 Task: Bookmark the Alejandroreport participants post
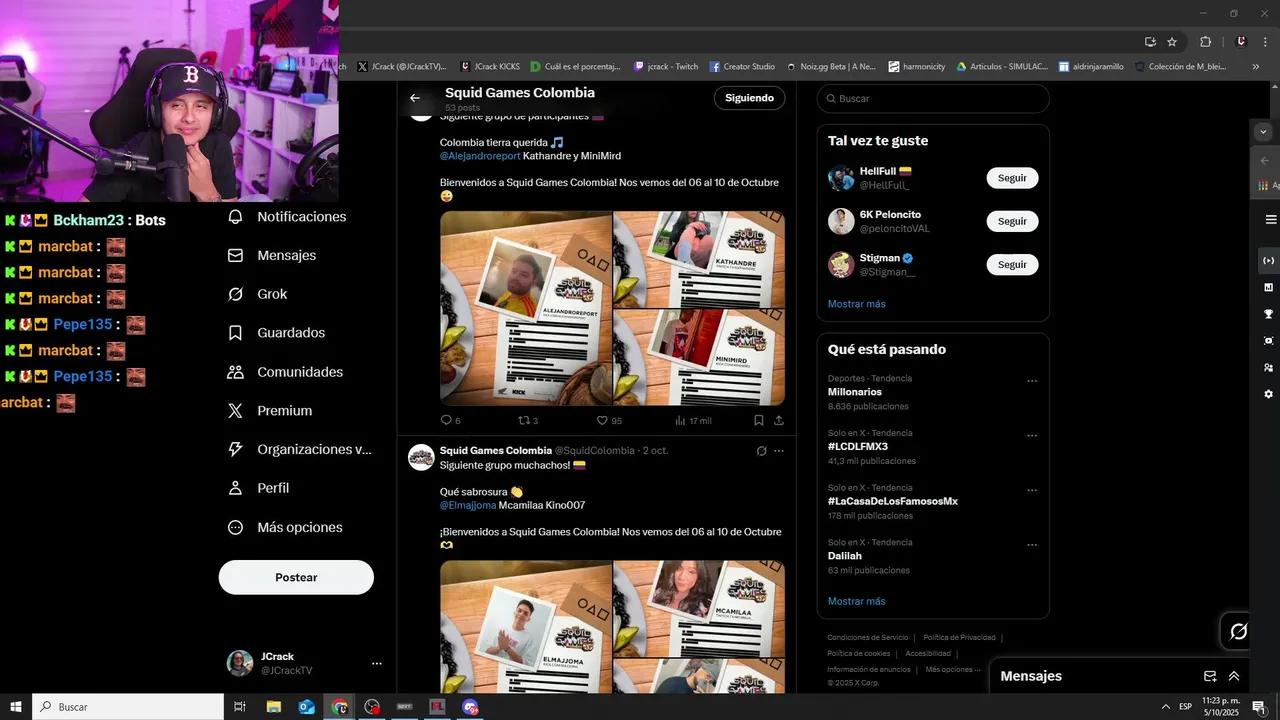coord(759,421)
